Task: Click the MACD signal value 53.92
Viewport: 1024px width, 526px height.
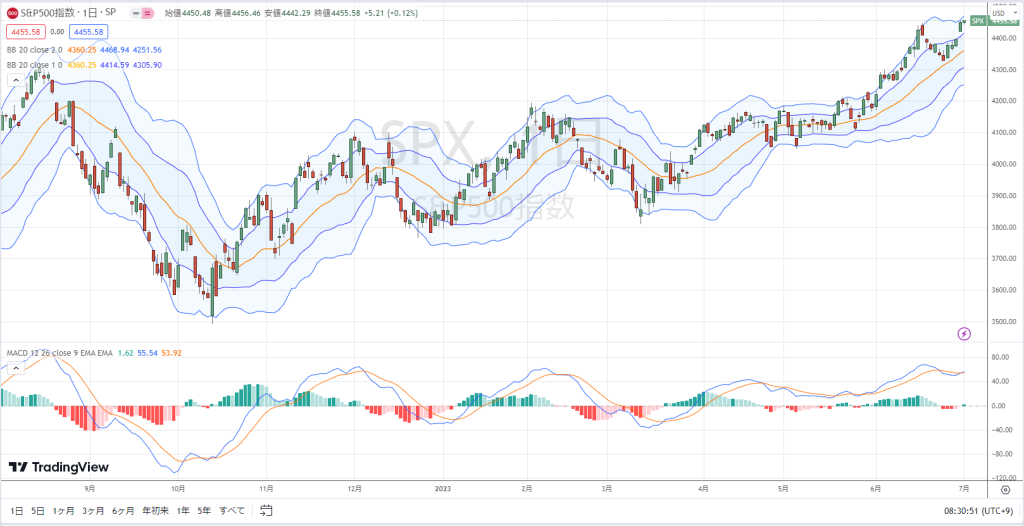Action: (171, 353)
